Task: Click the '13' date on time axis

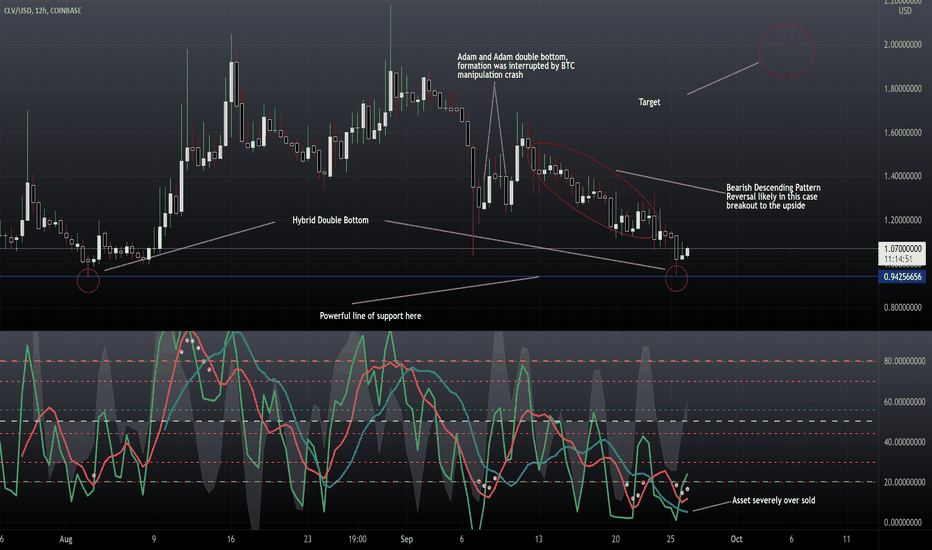Action: click(x=538, y=539)
